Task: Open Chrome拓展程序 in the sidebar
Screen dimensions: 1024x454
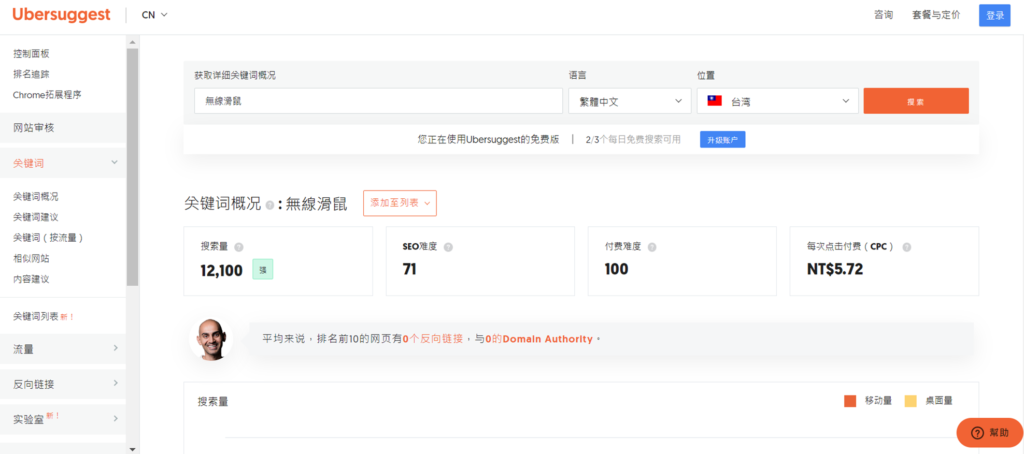Action: click(x=47, y=95)
